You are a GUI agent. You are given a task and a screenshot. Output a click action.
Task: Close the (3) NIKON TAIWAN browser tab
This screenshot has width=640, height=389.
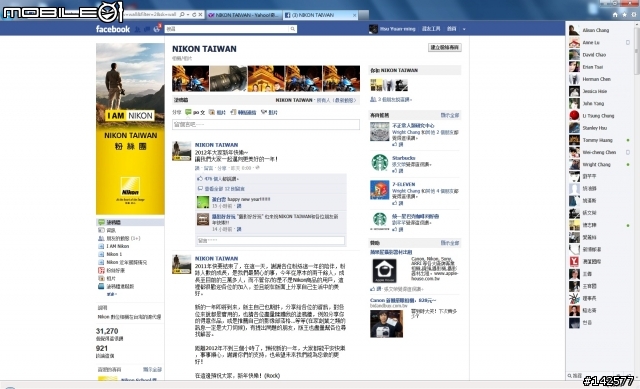click(x=354, y=15)
